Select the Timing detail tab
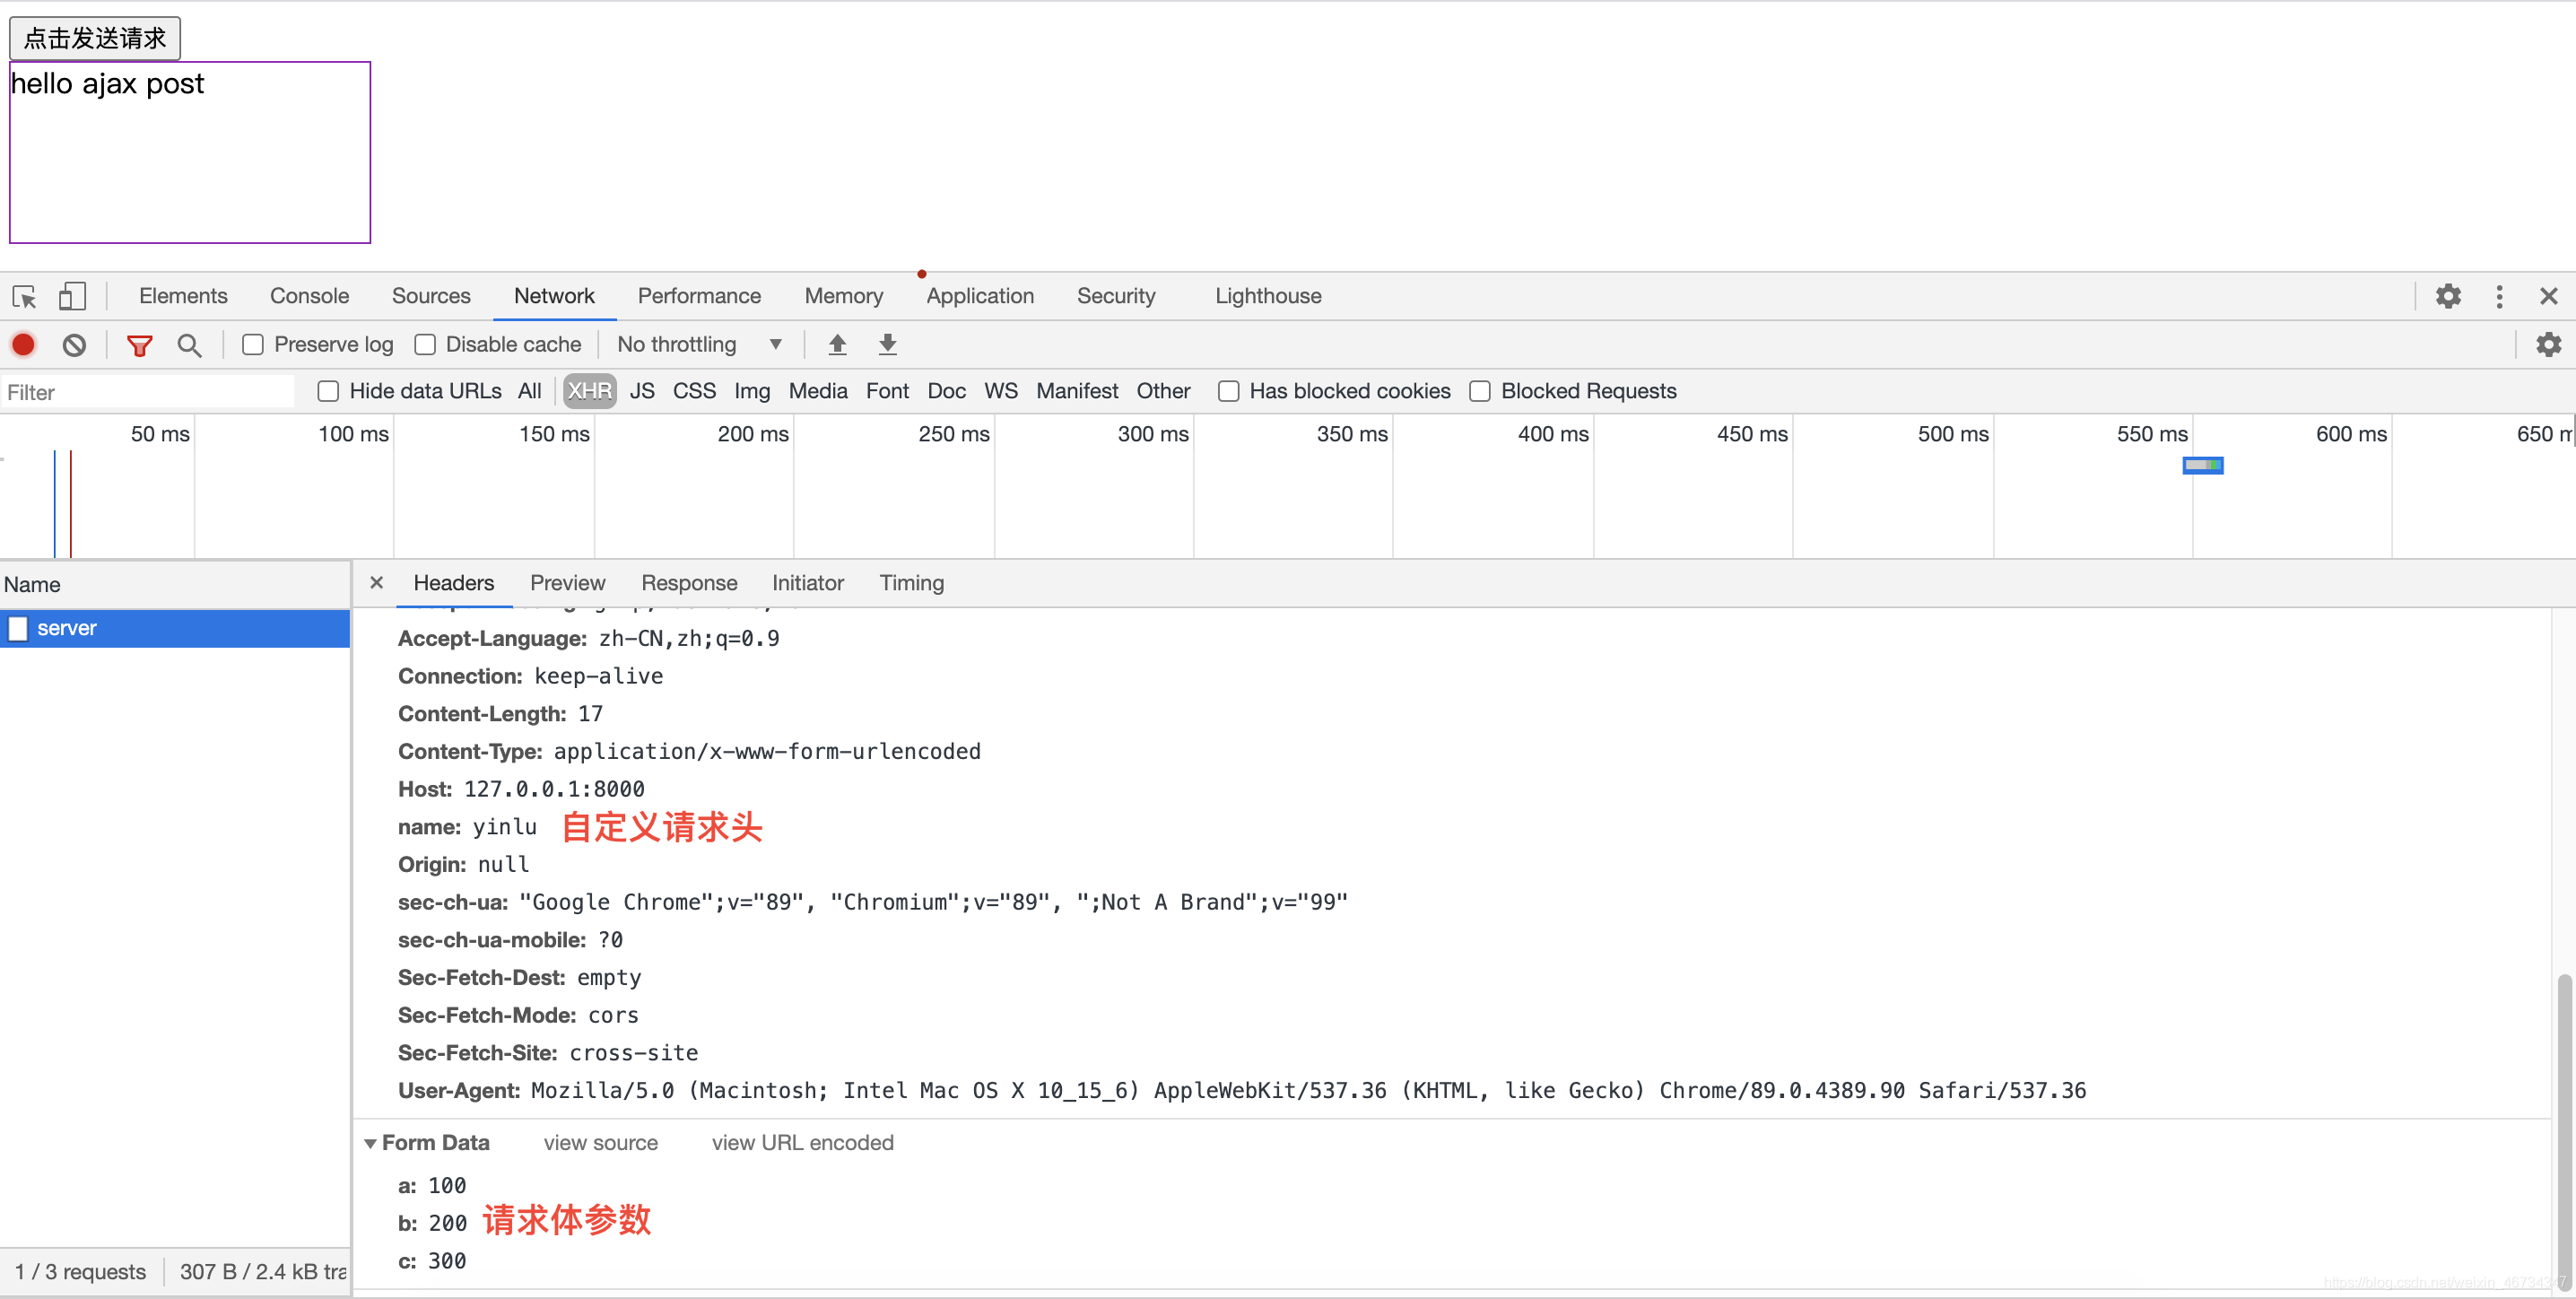Image resolution: width=2576 pixels, height=1299 pixels. coord(911,583)
